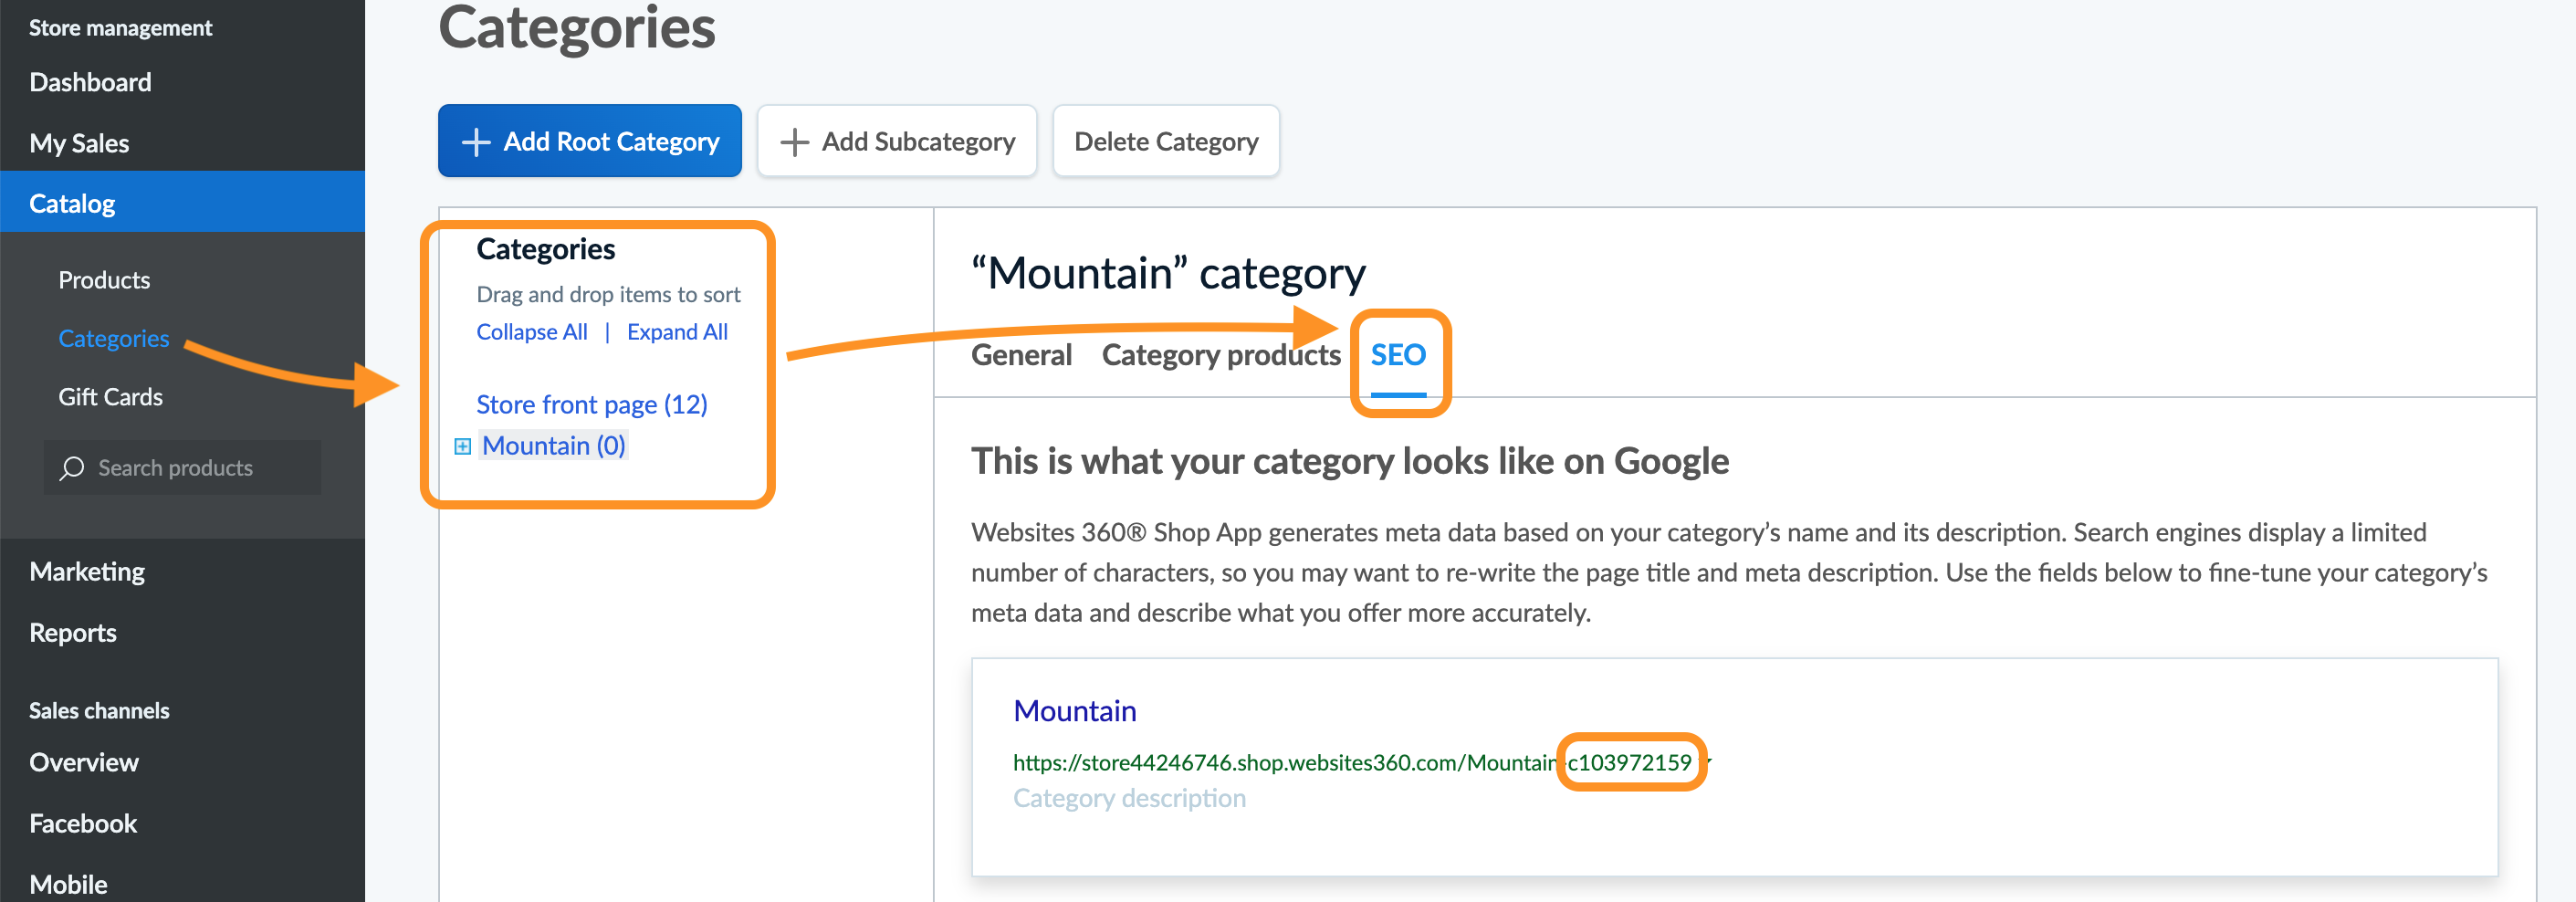Go to My Sales section
The height and width of the screenshot is (902, 2576).
click(x=79, y=143)
